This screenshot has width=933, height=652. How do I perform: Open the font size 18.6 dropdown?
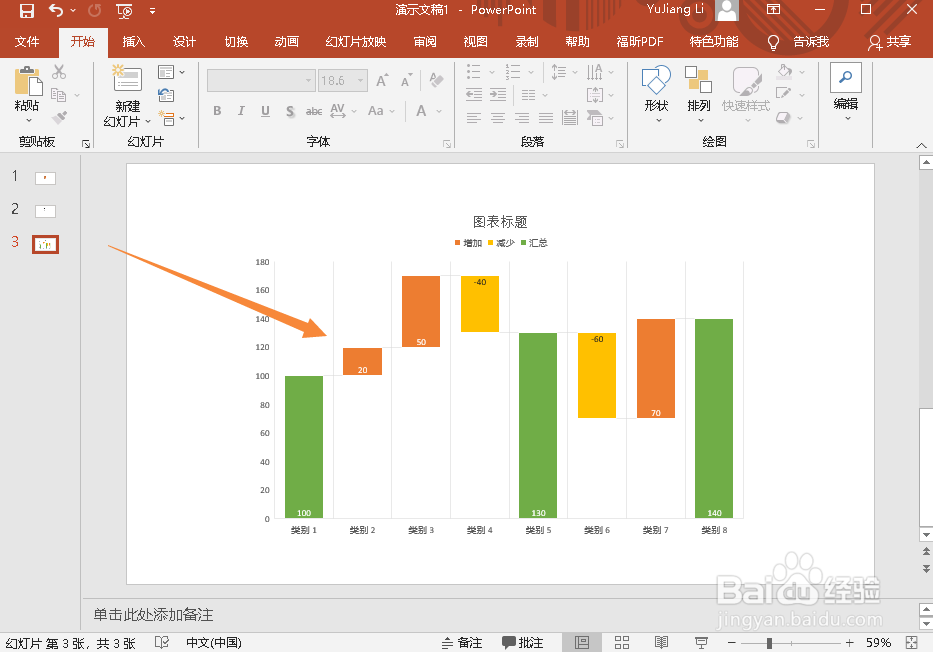361,80
